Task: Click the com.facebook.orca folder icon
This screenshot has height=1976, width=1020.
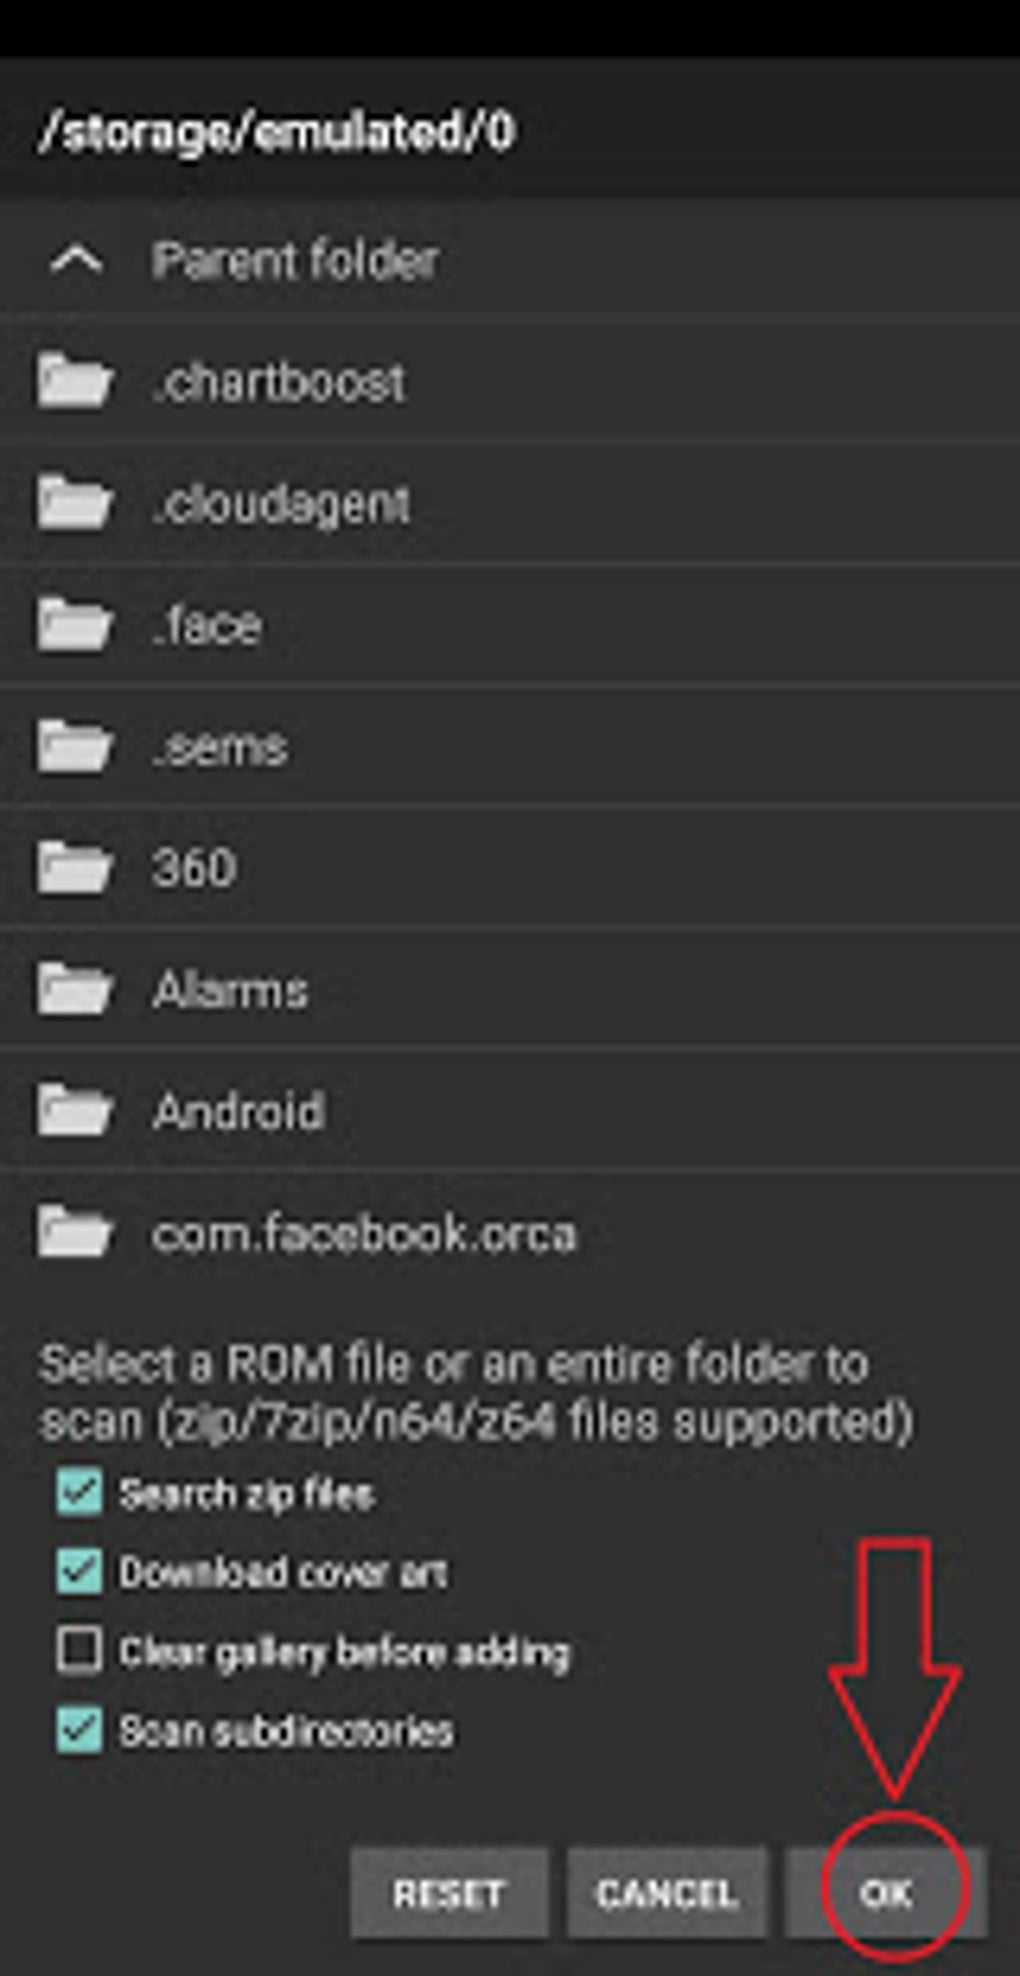Action: click(x=74, y=1231)
